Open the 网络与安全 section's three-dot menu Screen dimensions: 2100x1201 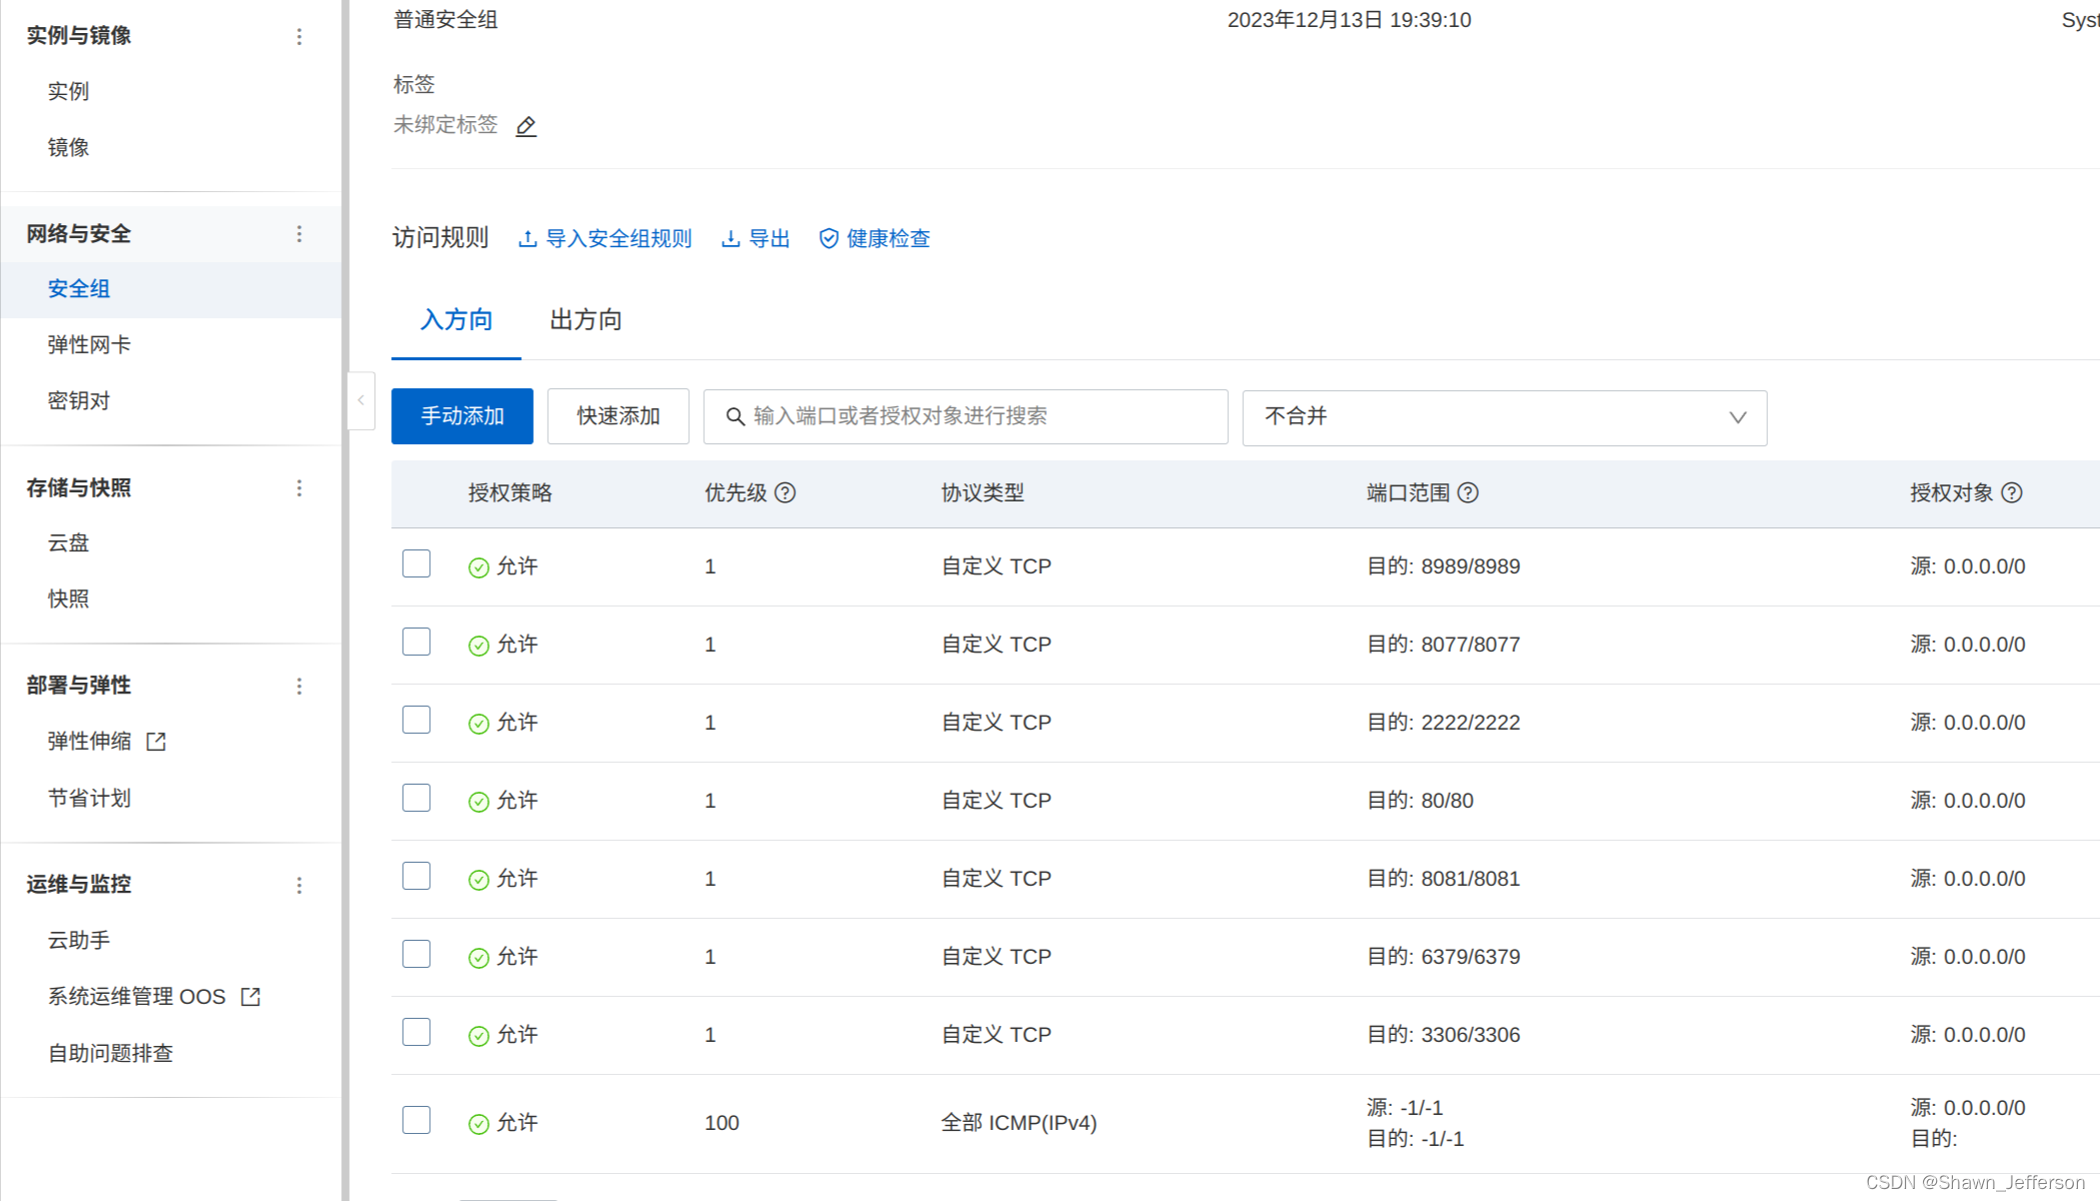point(299,234)
